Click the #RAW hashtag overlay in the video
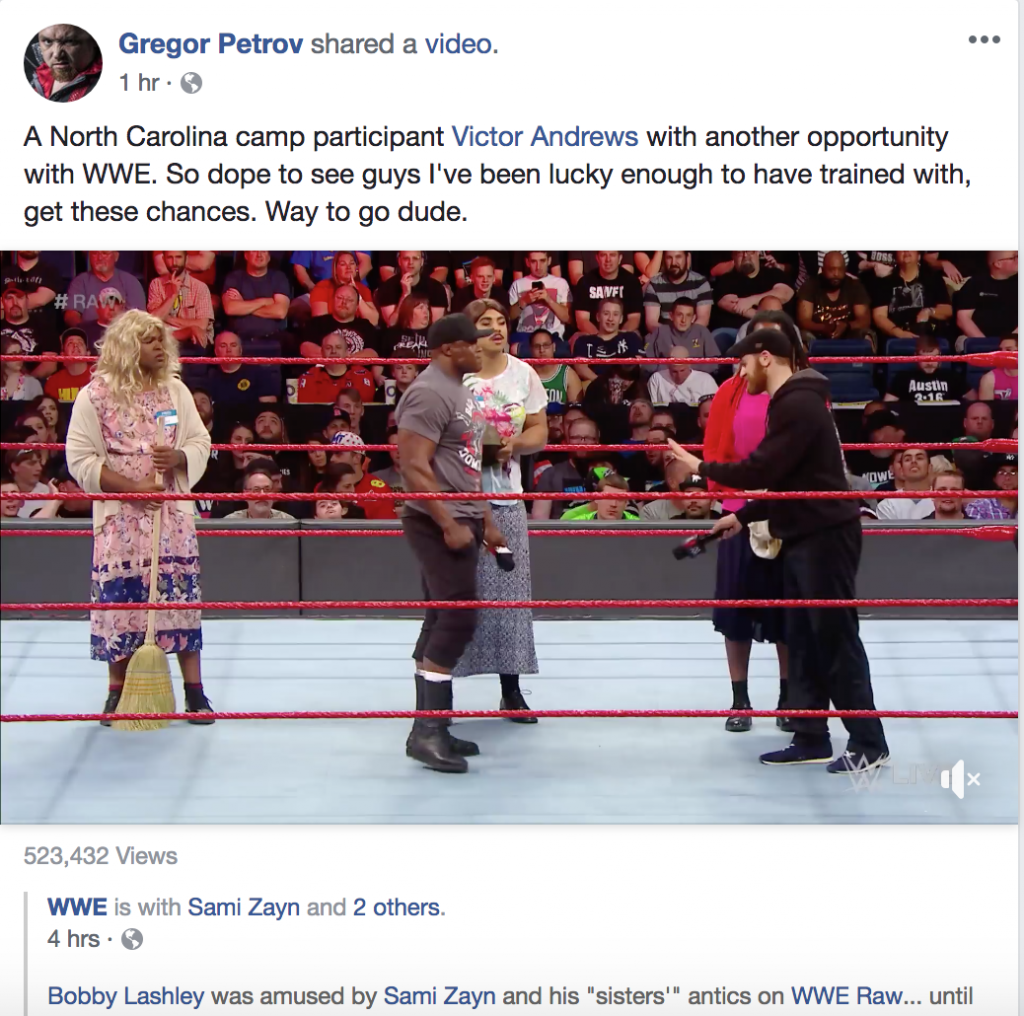The width and height of the screenshot is (1024, 1016). pos(89,301)
